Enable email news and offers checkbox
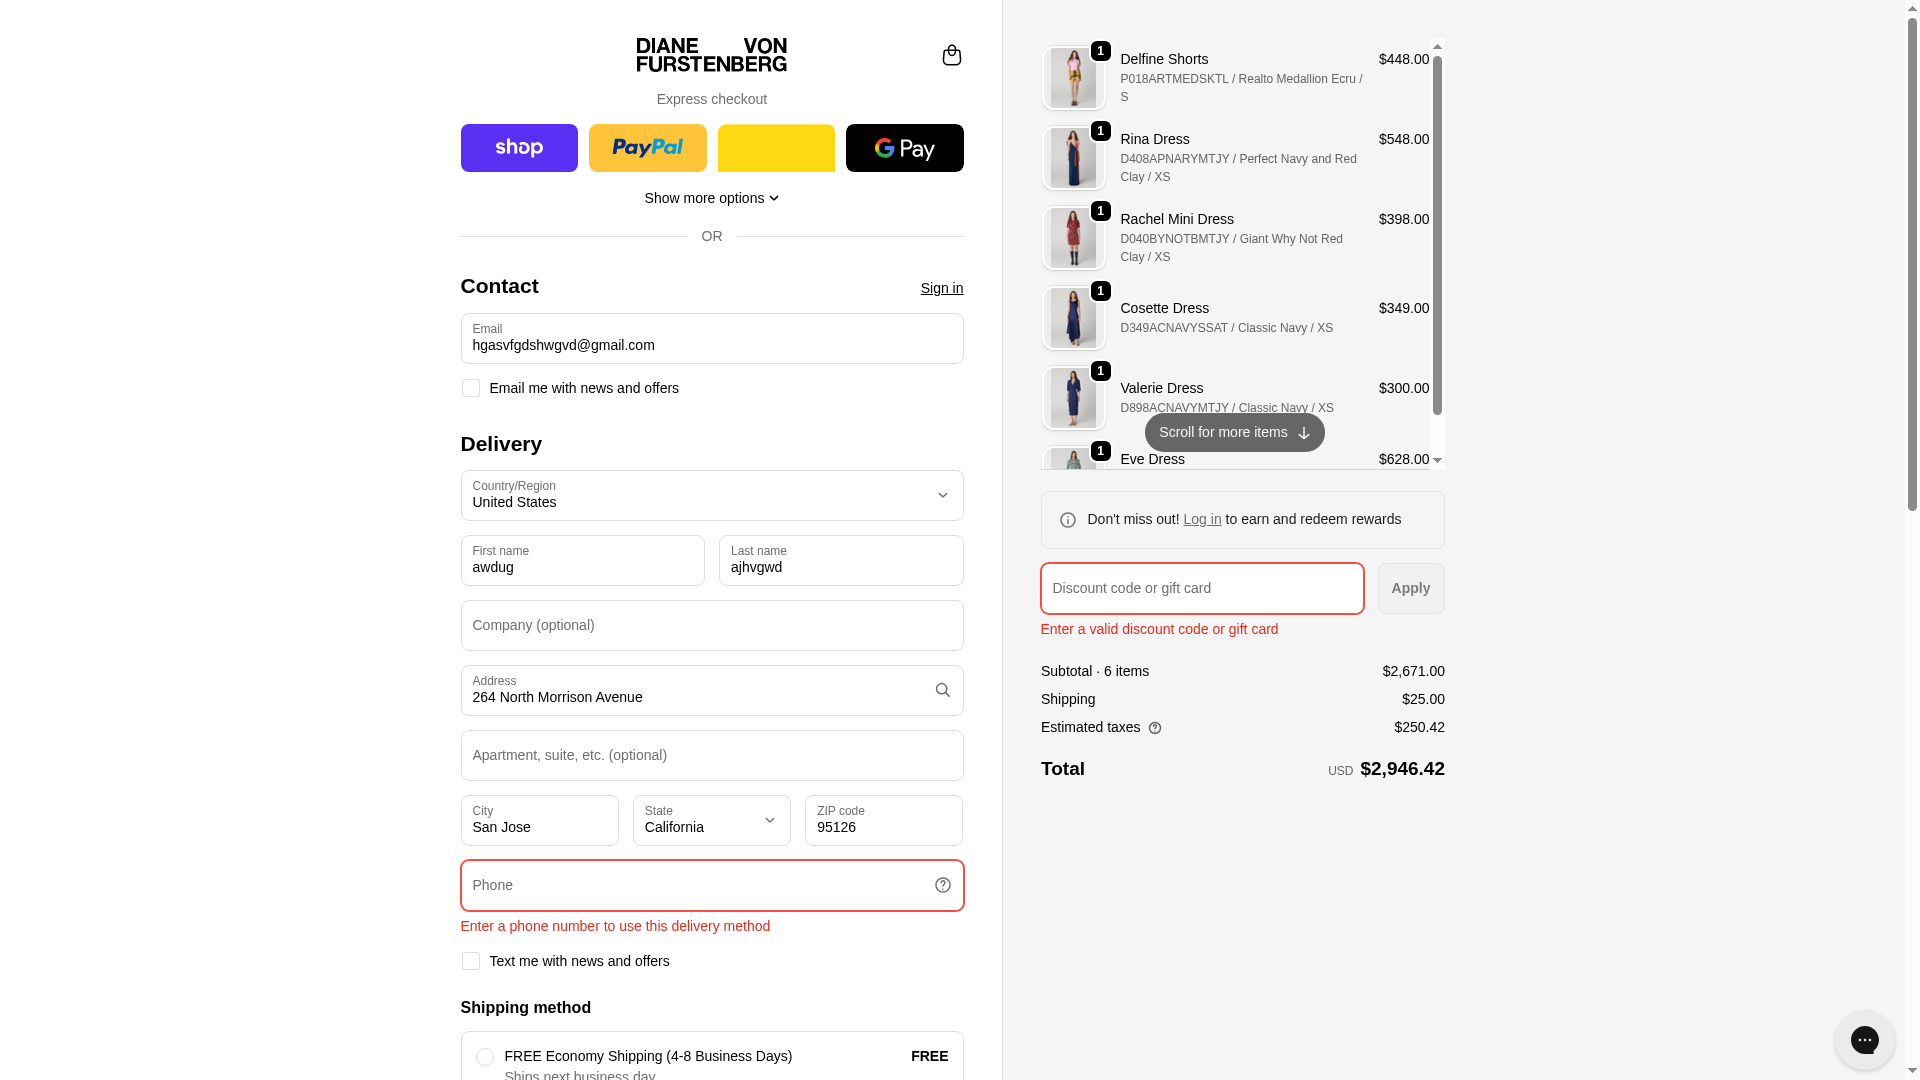 coord(471,388)
